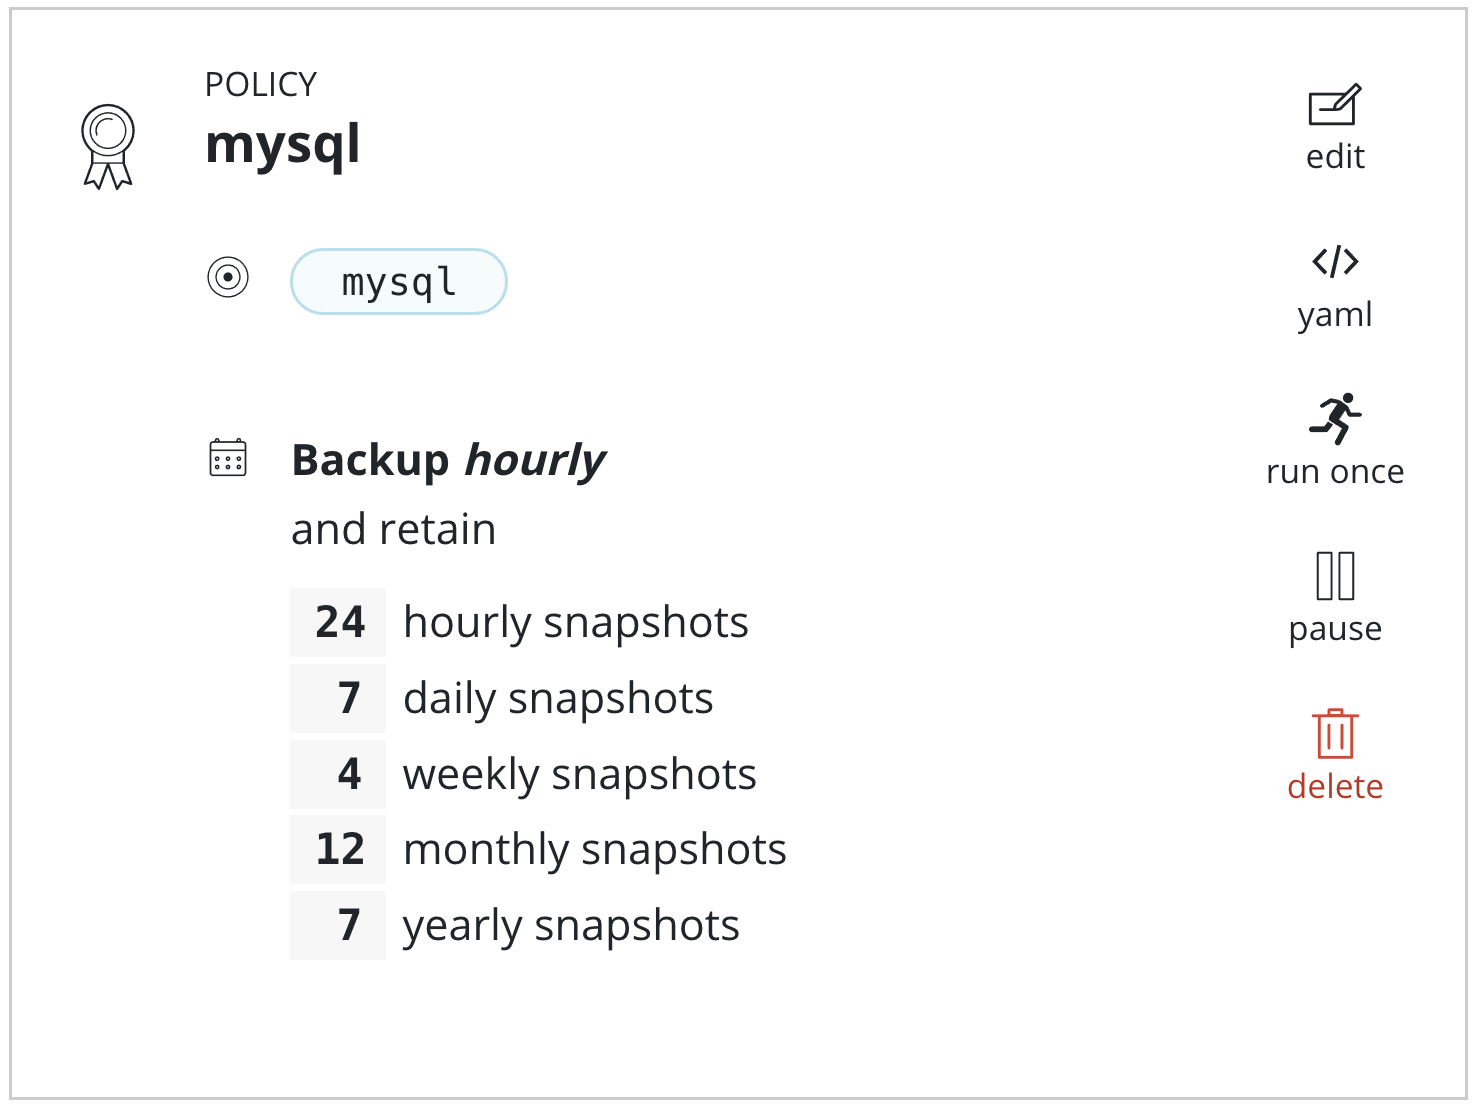The height and width of the screenshot is (1107, 1473).
Task: Open the yaml code icon
Action: pyautogui.click(x=1335, y=262)
